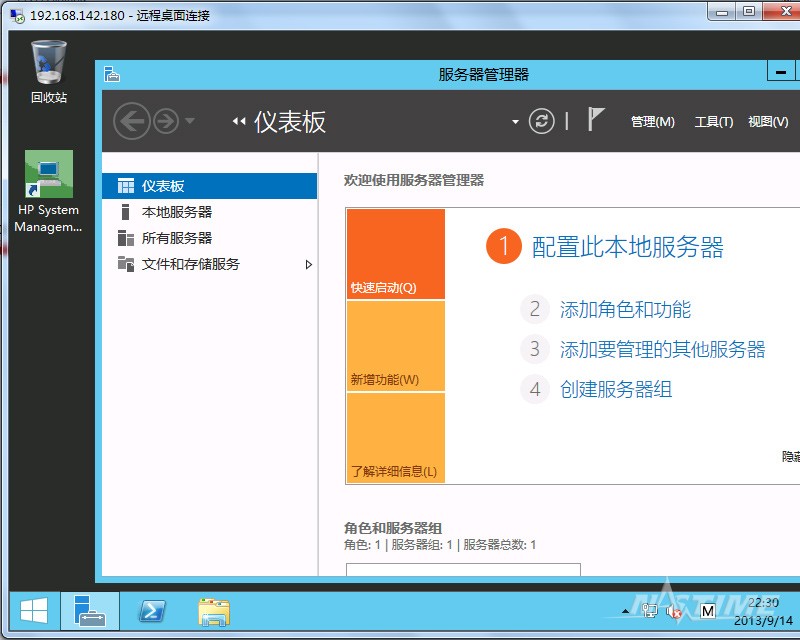
Task: Open the 视图(V) menu
Action: coord(768,122)
